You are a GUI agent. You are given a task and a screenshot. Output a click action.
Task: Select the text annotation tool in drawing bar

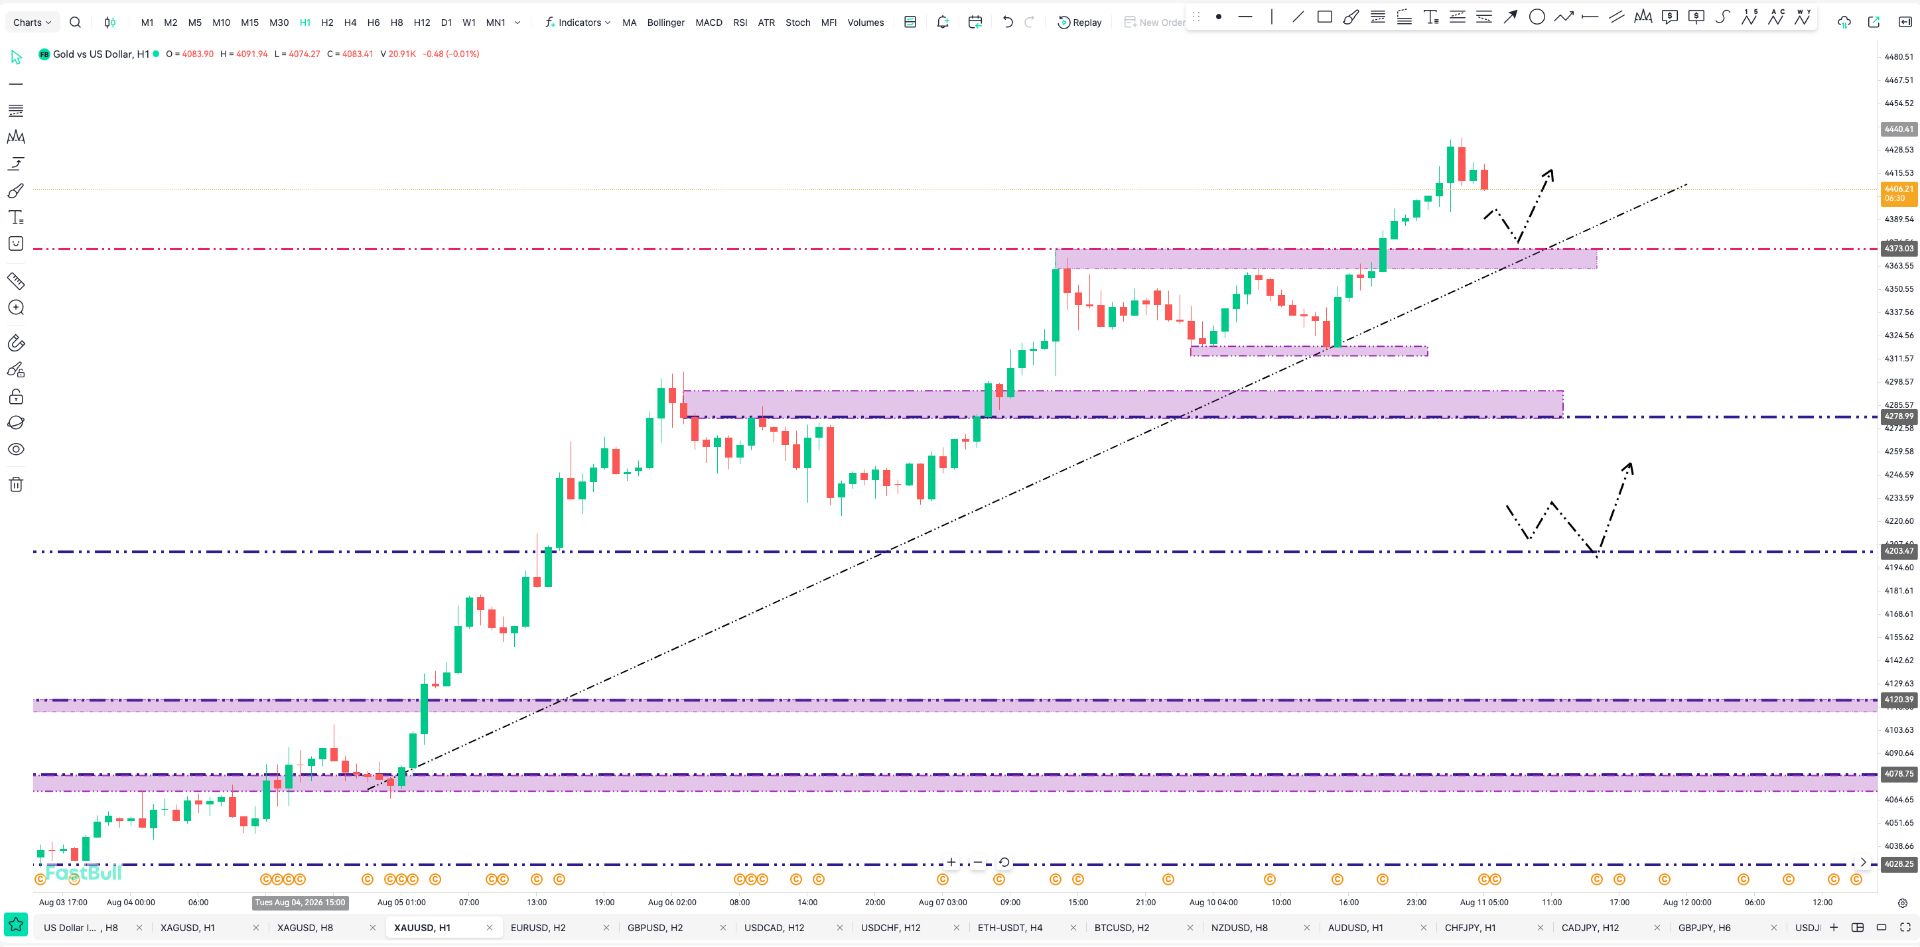pos(1431,17)
